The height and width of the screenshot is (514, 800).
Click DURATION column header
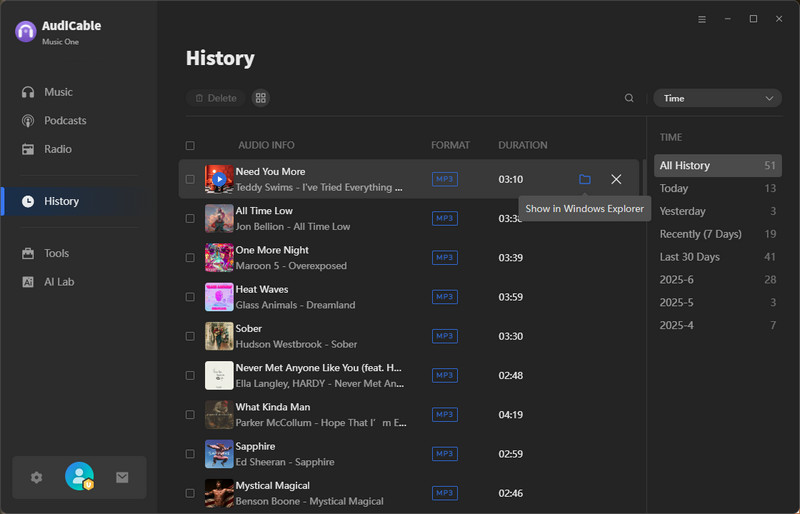[523, 145]
